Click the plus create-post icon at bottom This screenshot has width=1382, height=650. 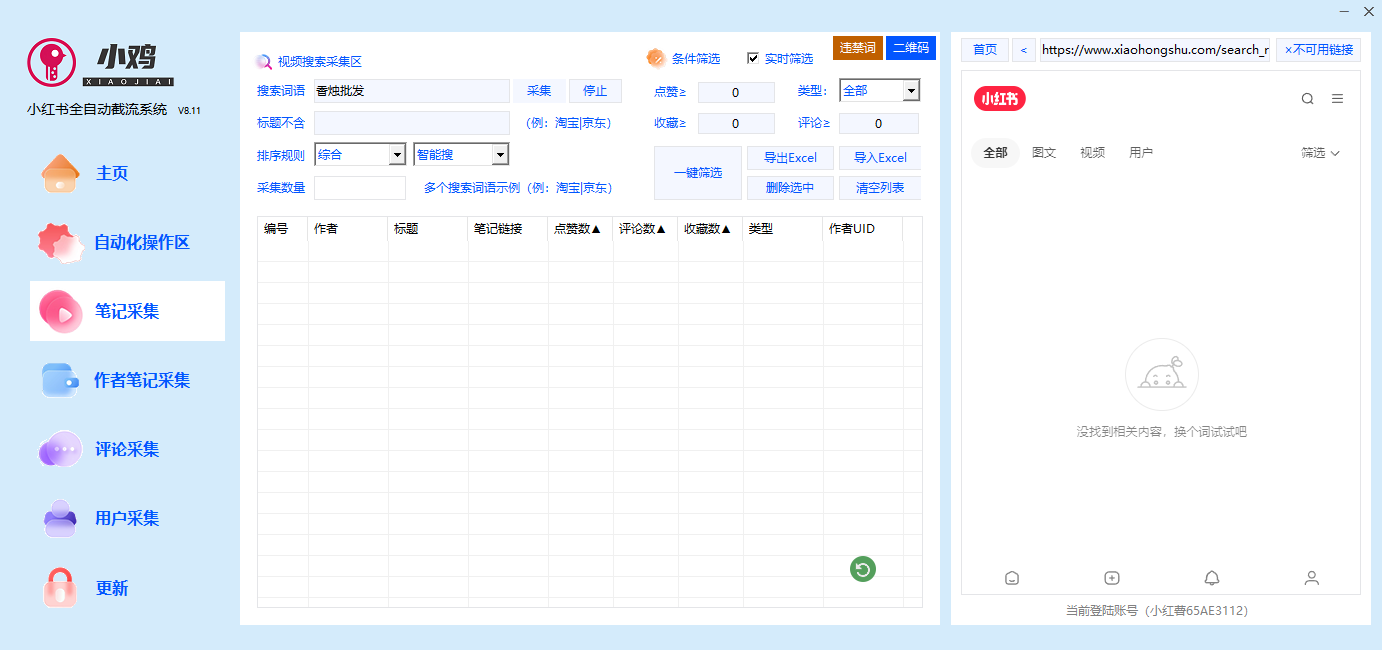(x=1111, y=578)
